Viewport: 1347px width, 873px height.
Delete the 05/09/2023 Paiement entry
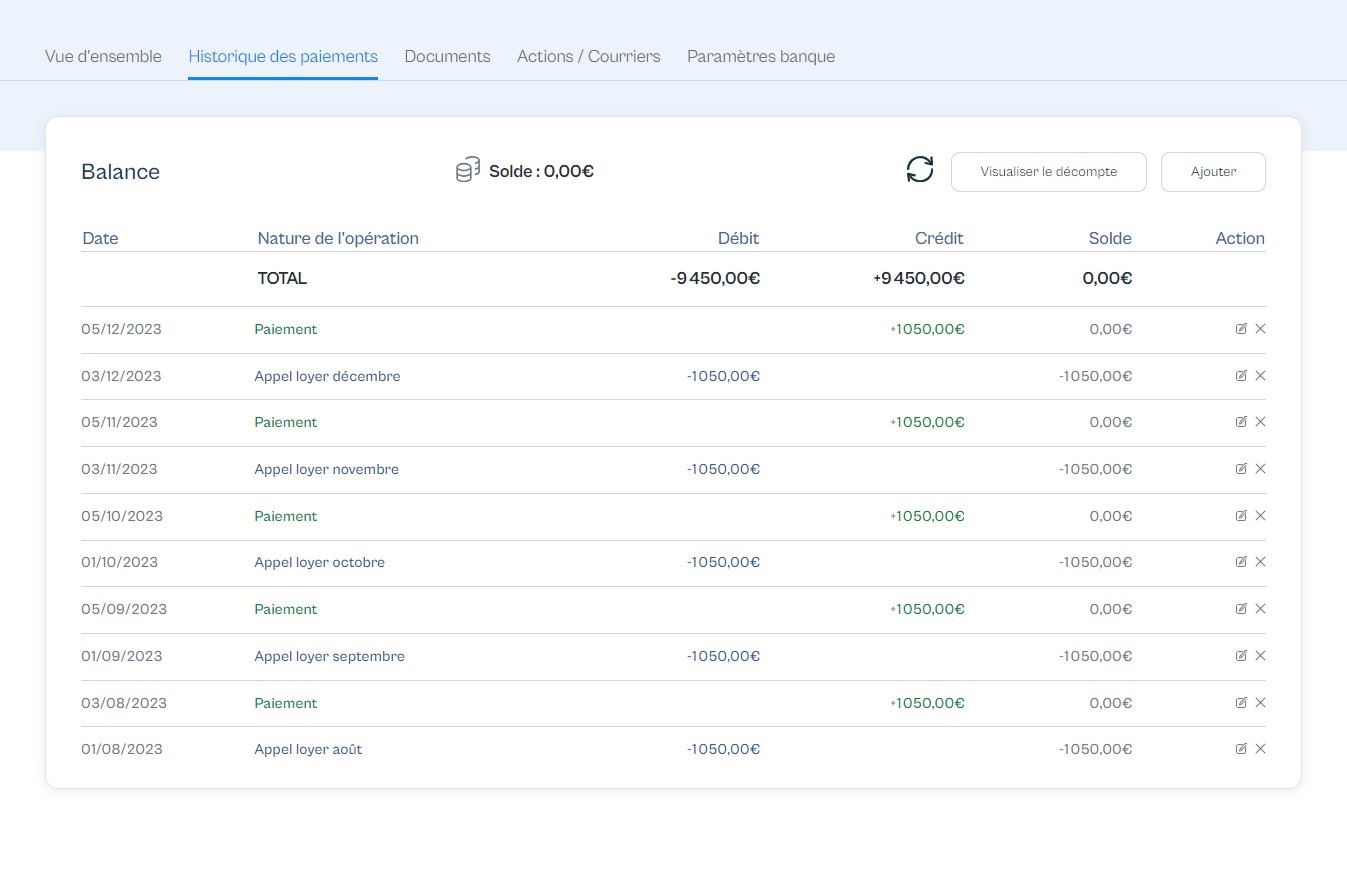1260,608
